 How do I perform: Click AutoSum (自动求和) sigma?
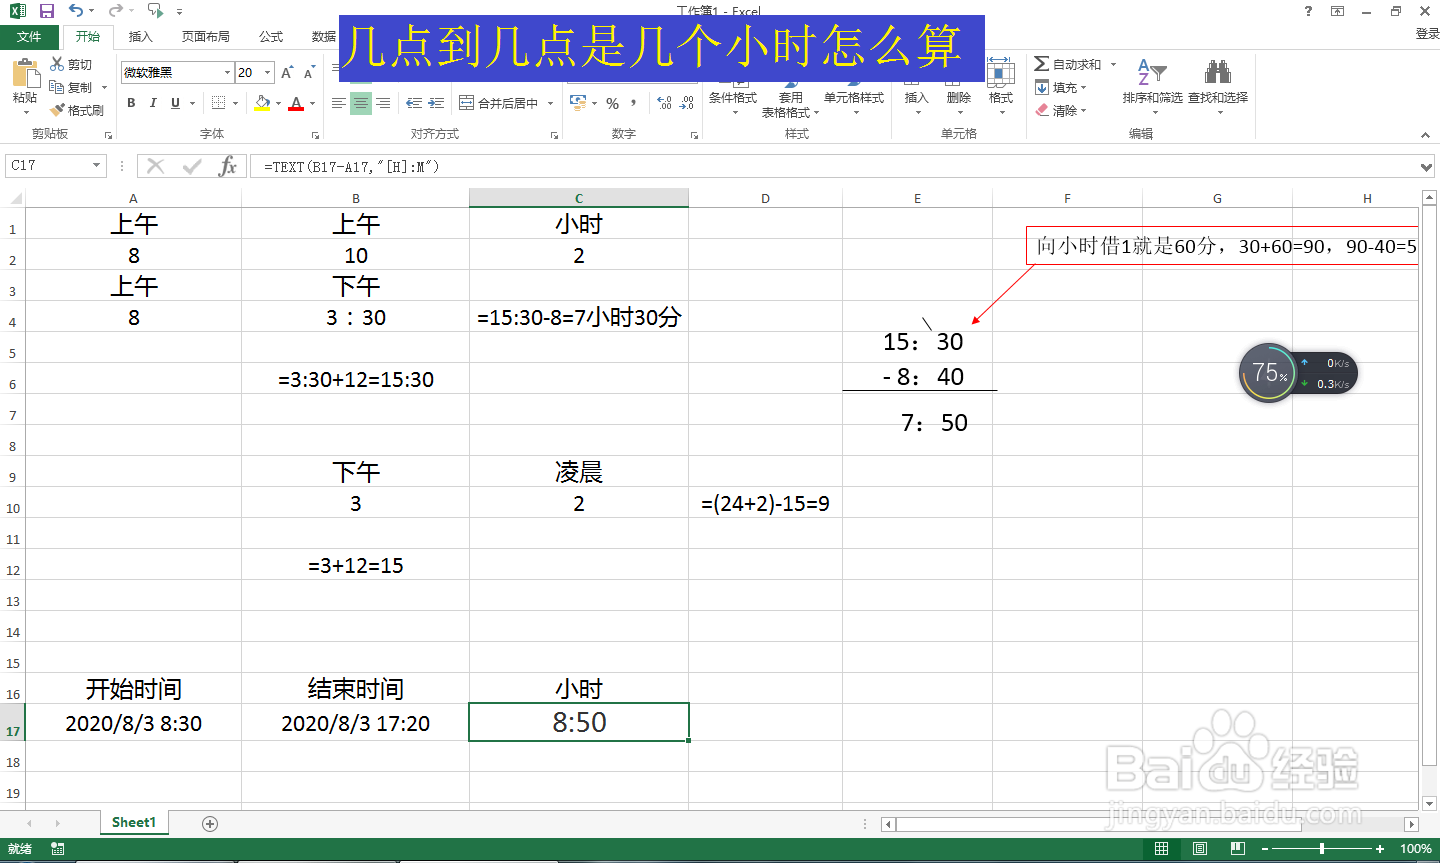1068,64
